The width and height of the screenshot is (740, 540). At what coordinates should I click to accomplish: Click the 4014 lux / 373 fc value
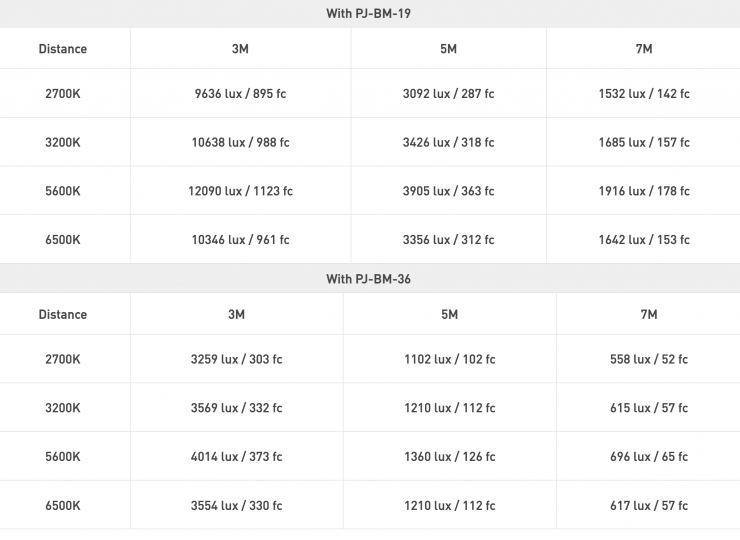pos(236,457)
